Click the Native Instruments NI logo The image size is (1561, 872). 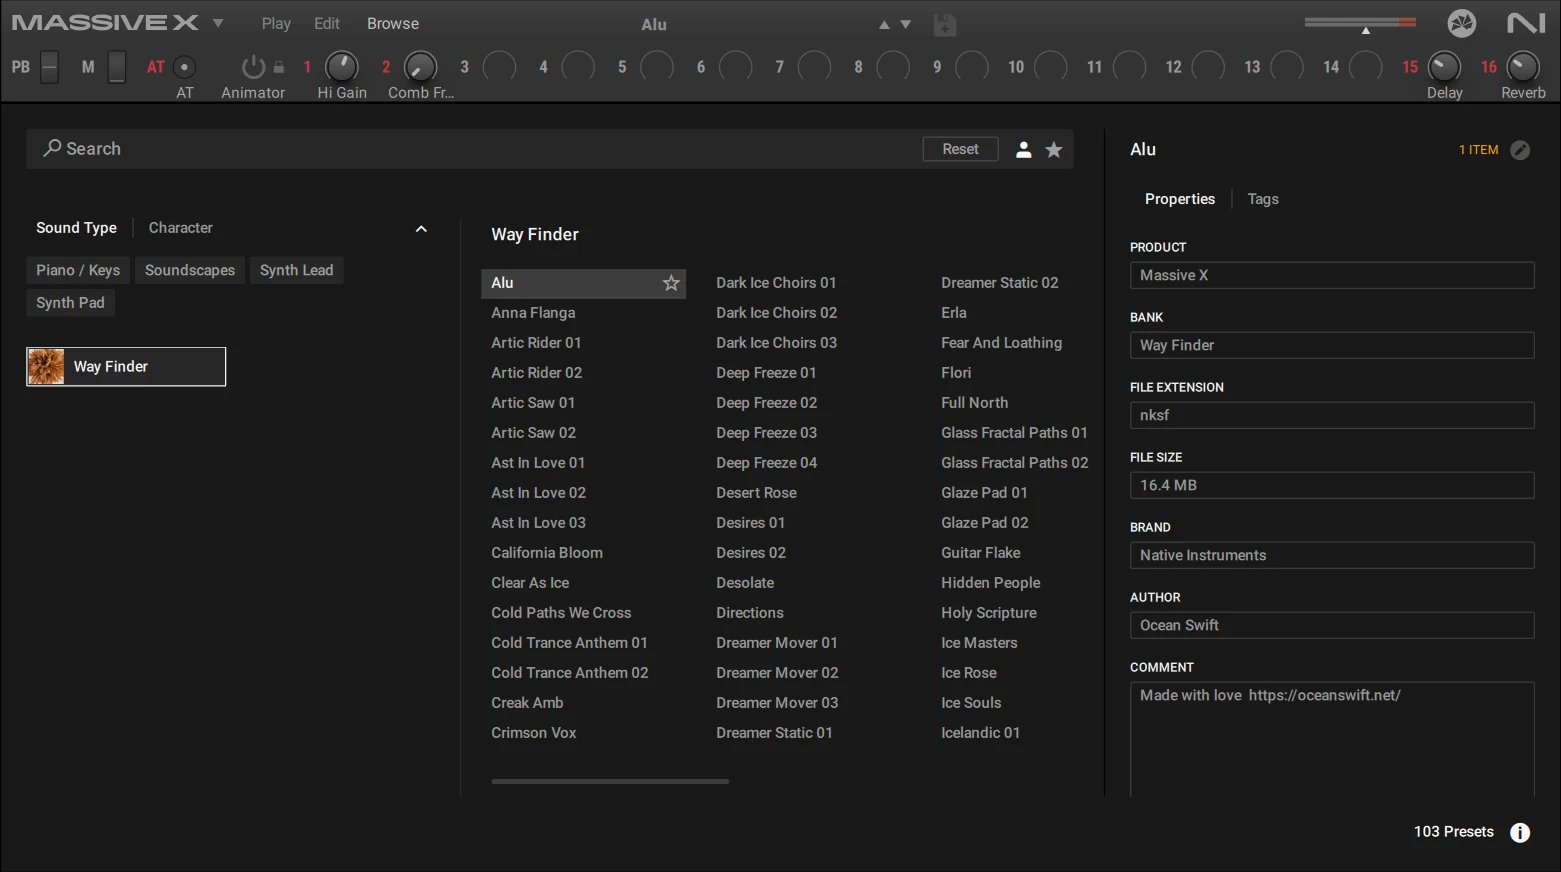point(1526,23)
